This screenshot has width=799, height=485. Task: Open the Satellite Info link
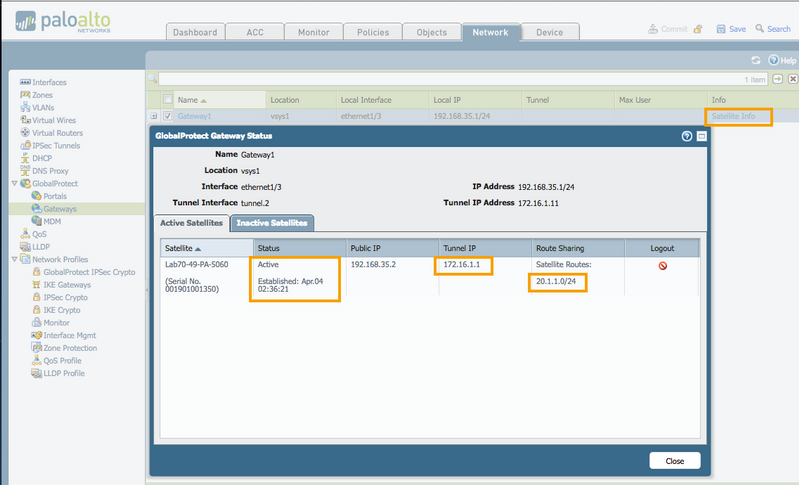coord(740,117)
